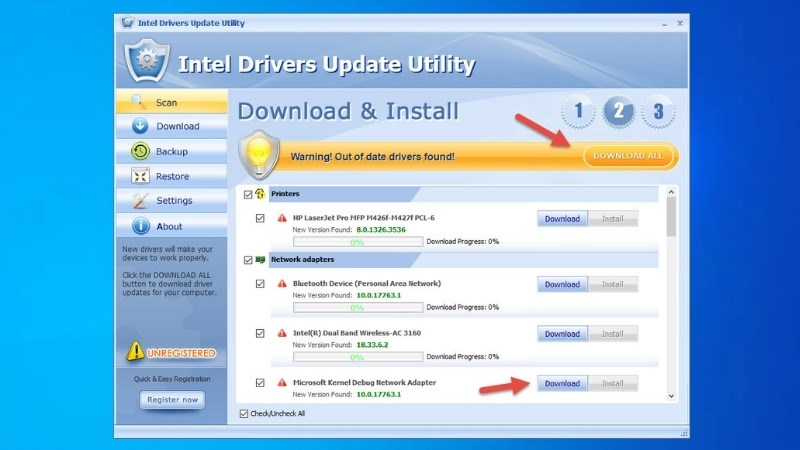Uncheck the HP LaserJet Pro MFP checkbox
The height and width of the screenshot is (450, 800).
click(x=260, y=218)
